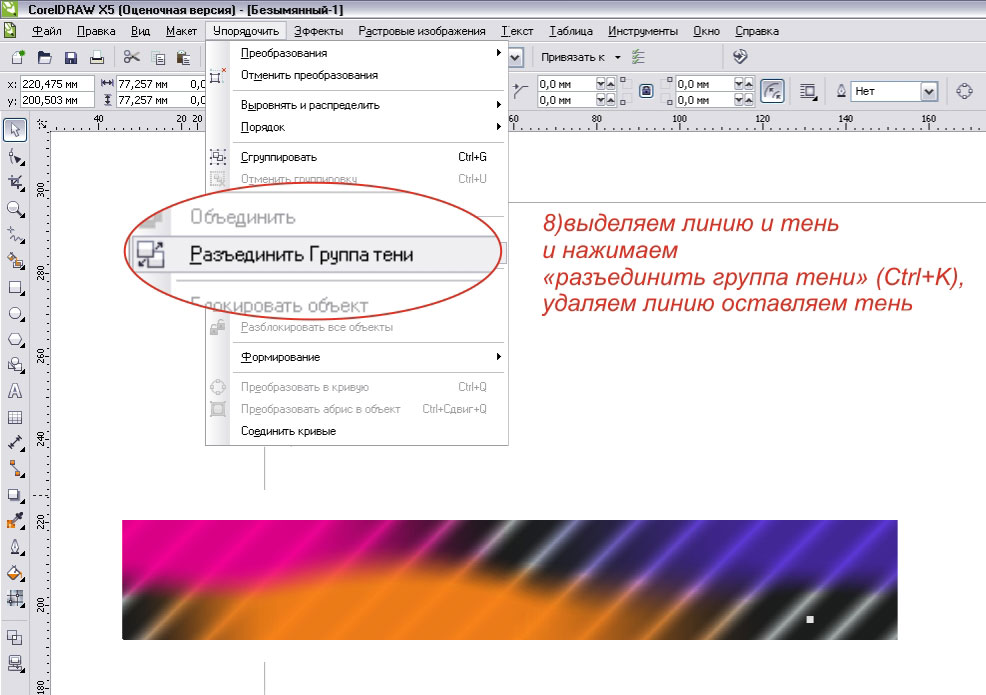Select the Smart Fill tool
The height and width of the screenshot is (695, 986).
(x=15, y=260)
